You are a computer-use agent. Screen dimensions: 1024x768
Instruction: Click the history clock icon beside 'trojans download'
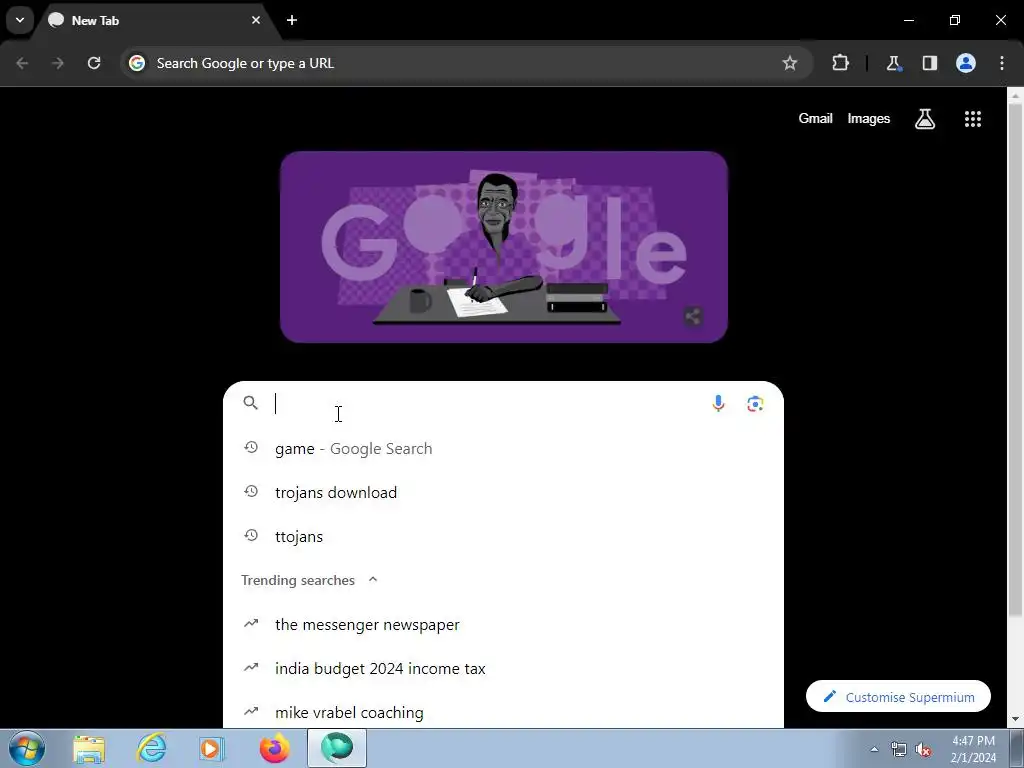pos(251,491)
